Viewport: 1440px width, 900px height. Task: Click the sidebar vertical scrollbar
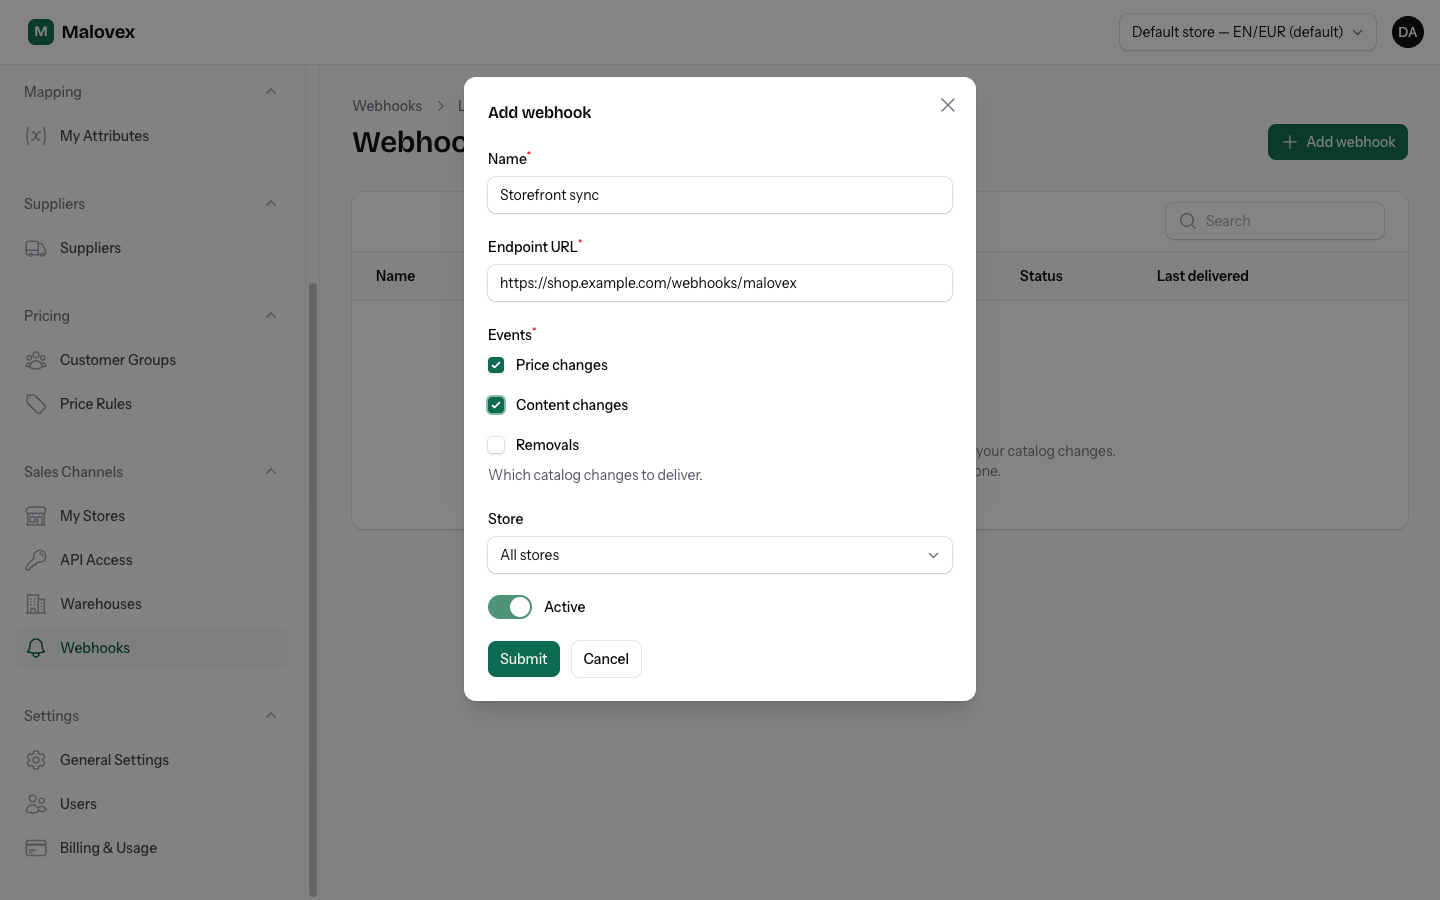(x=313, y=590)
